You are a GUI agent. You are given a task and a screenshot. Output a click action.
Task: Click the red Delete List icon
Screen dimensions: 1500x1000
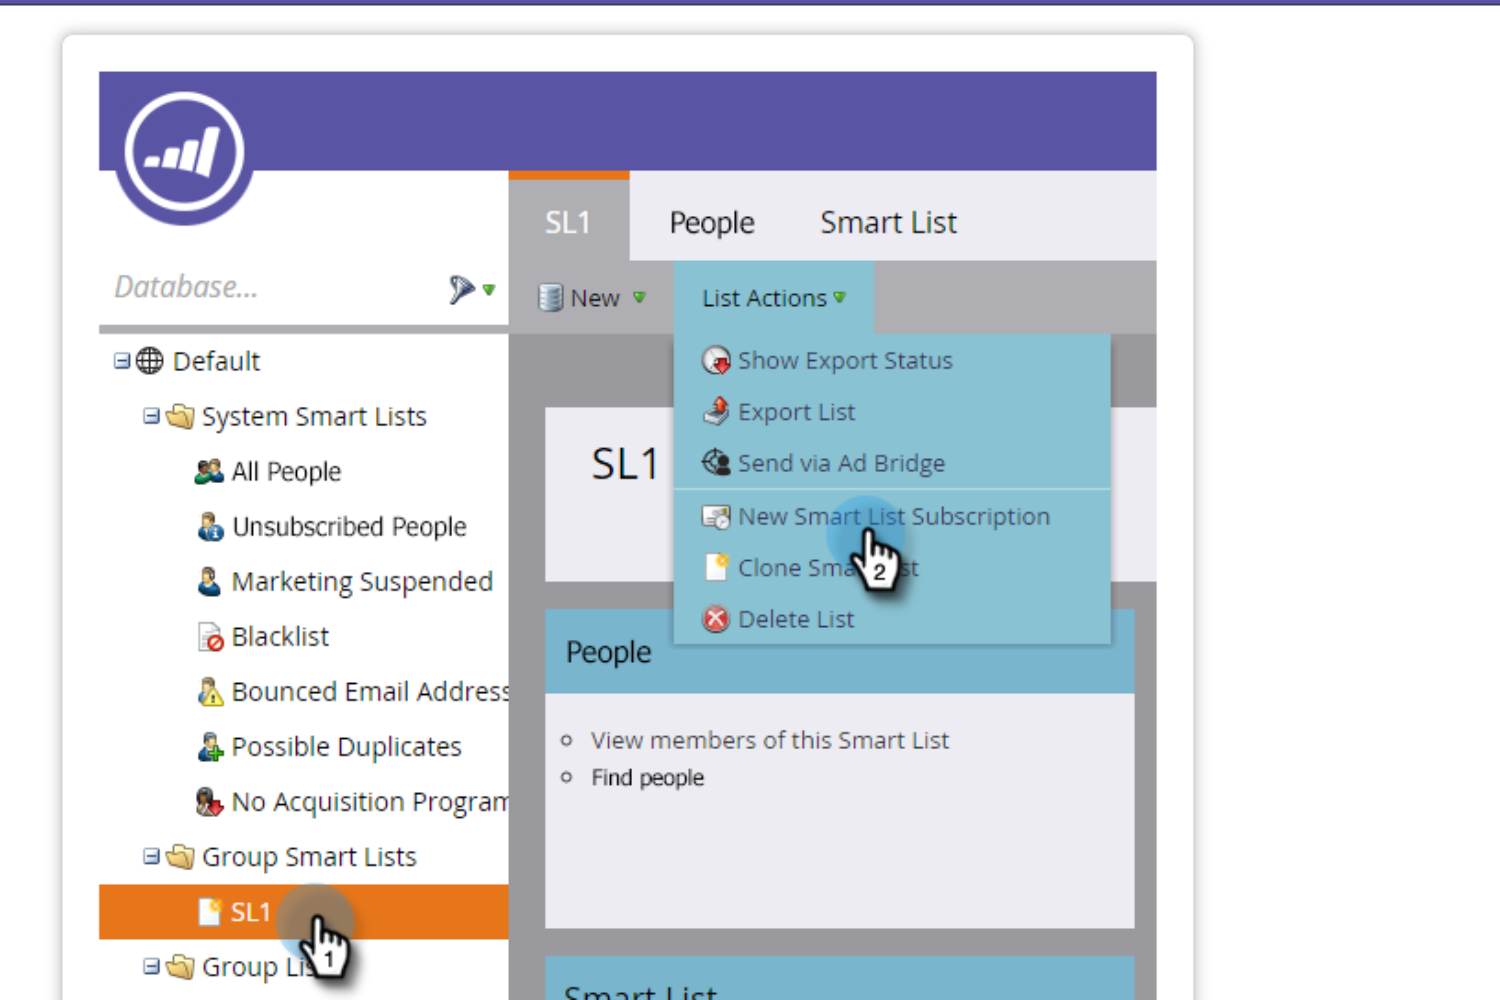[716, 619]
